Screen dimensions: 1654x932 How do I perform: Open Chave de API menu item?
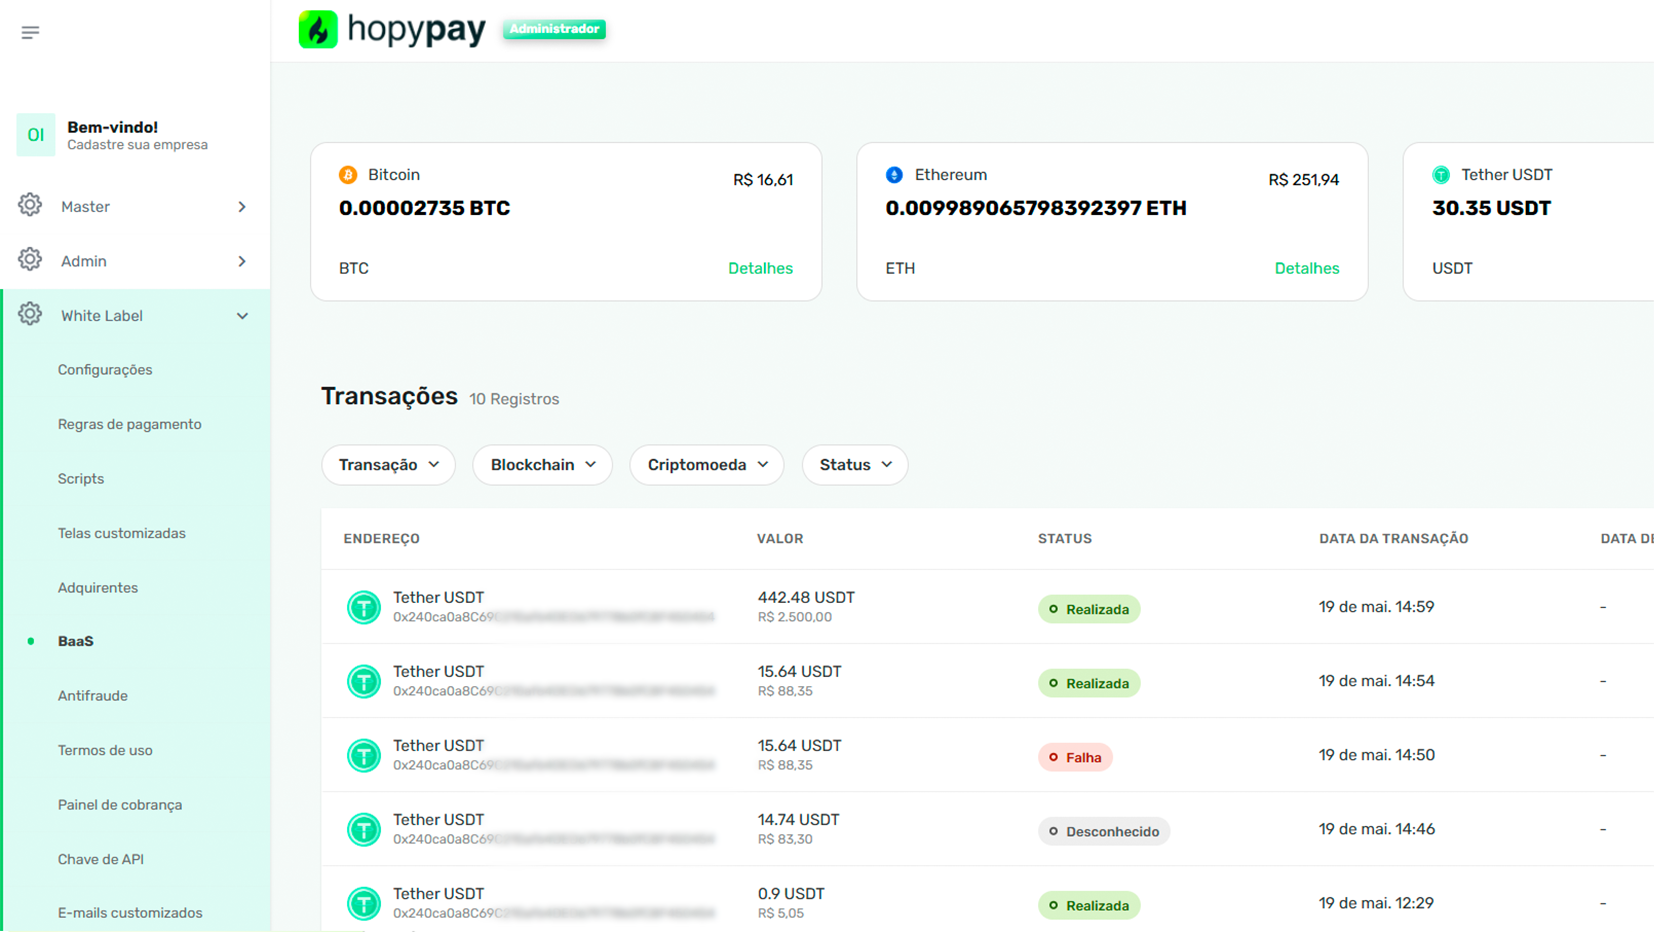coord(101,859)
